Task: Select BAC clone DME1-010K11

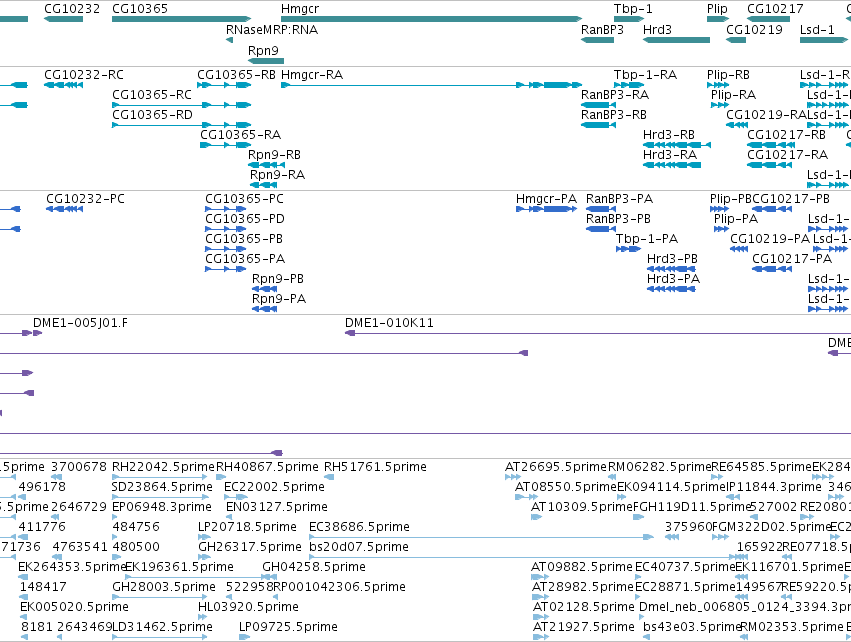Action: coord(389,323)
